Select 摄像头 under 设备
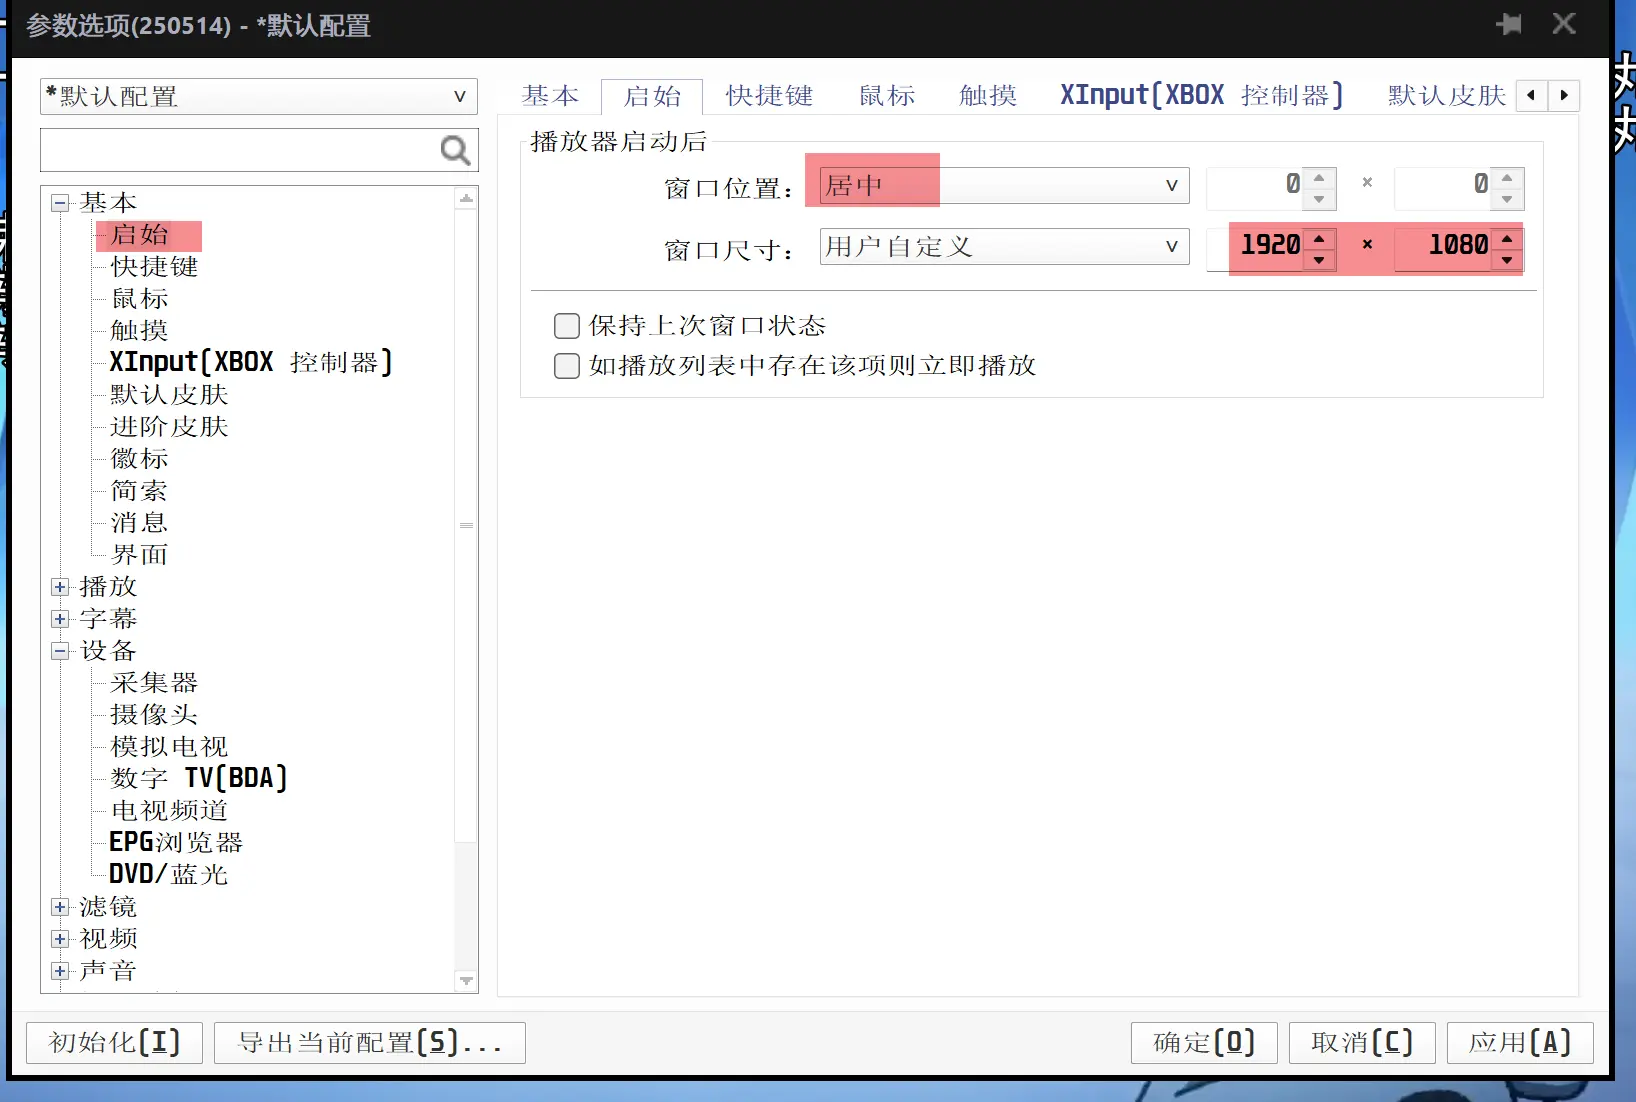1636x1102 pixels. (154, 715)
